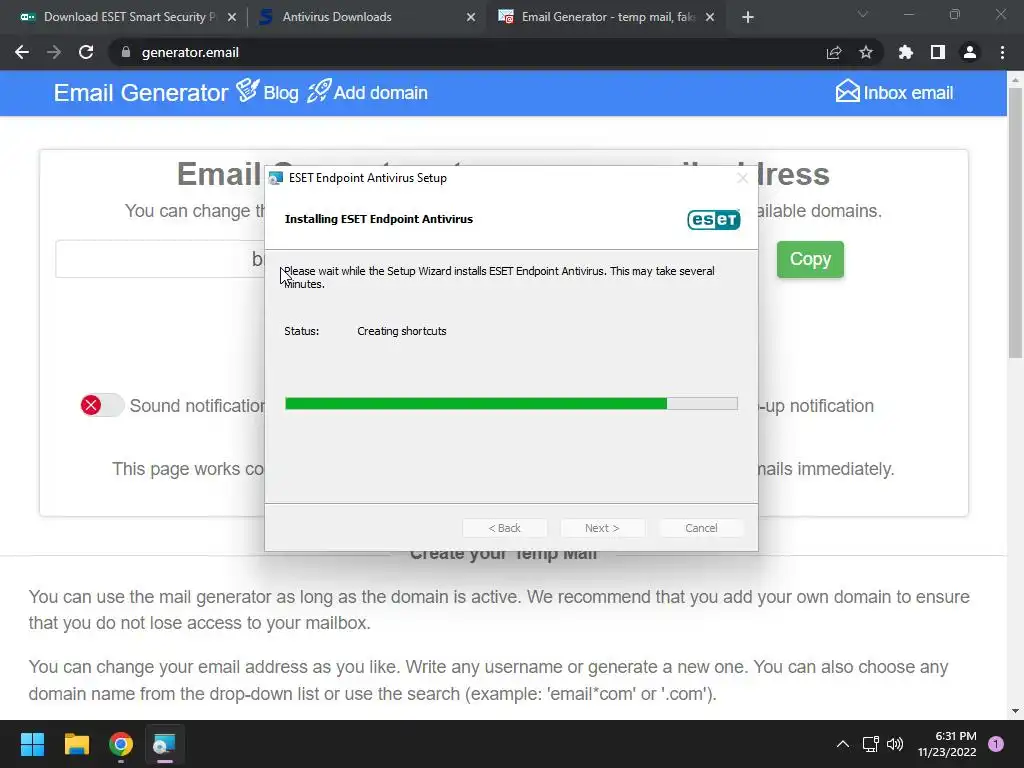Open volume speaker tray icon
The height and width of the screenshot is (768, 1024).
[895, 744]
